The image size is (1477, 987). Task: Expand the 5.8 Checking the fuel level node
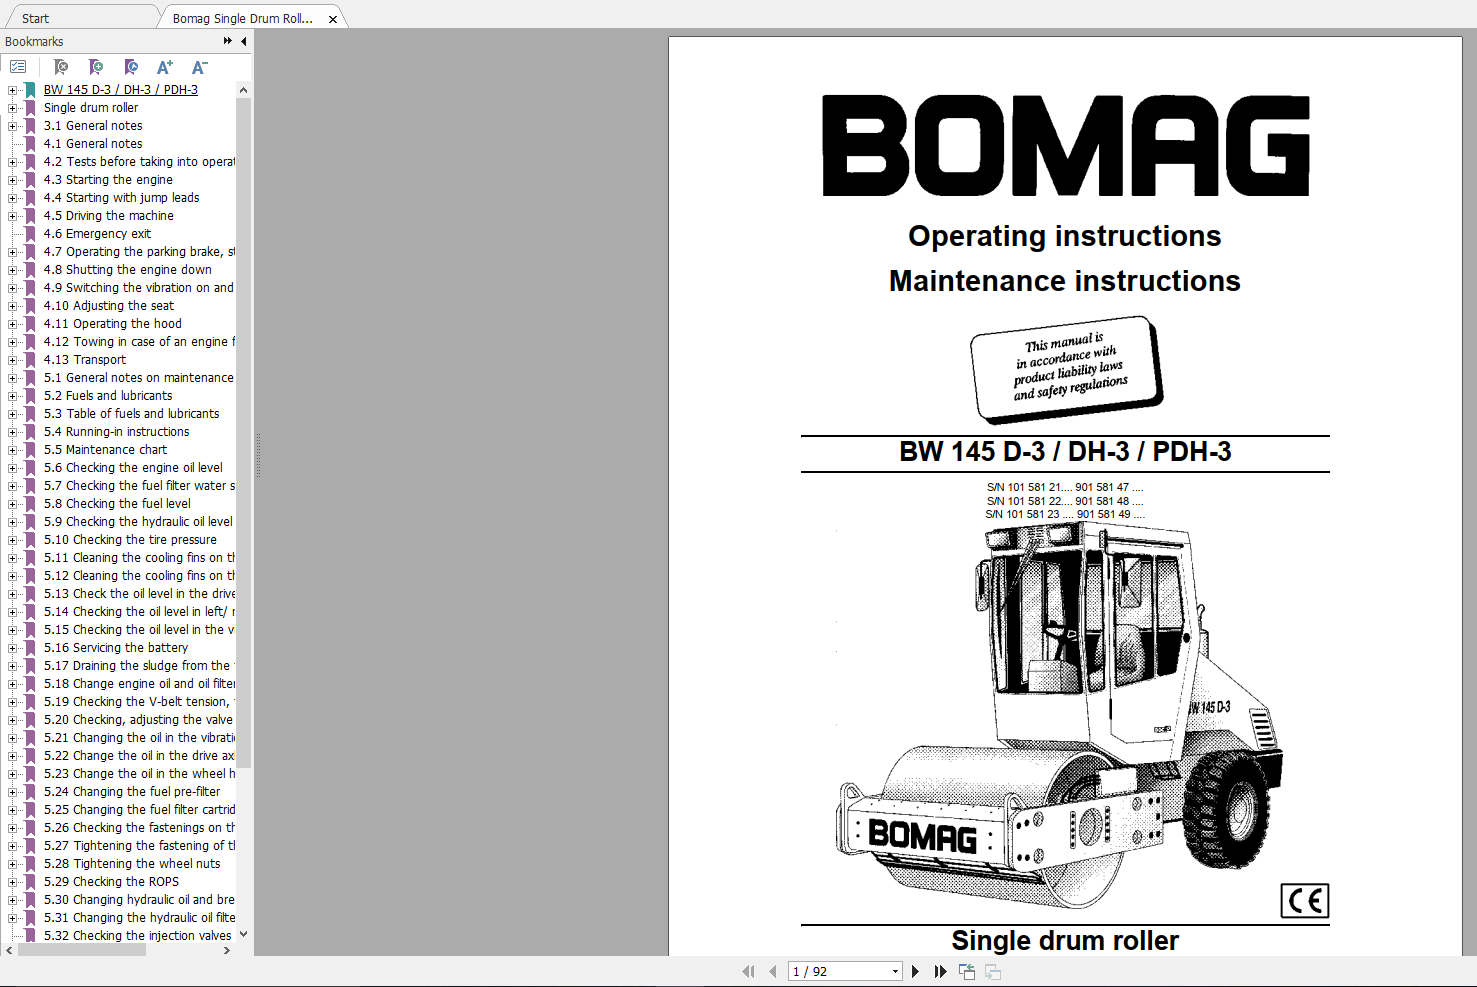point(13,504)
